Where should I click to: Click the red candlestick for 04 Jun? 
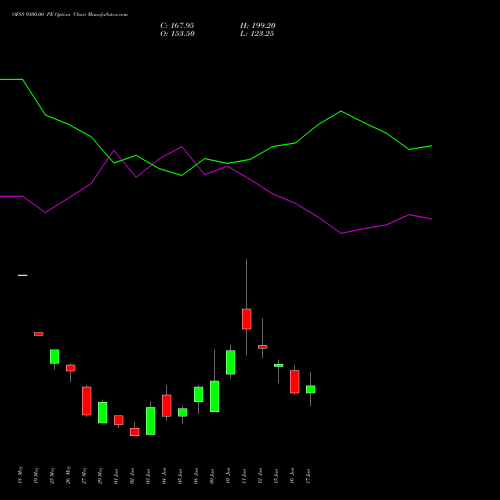click(167, 406)
